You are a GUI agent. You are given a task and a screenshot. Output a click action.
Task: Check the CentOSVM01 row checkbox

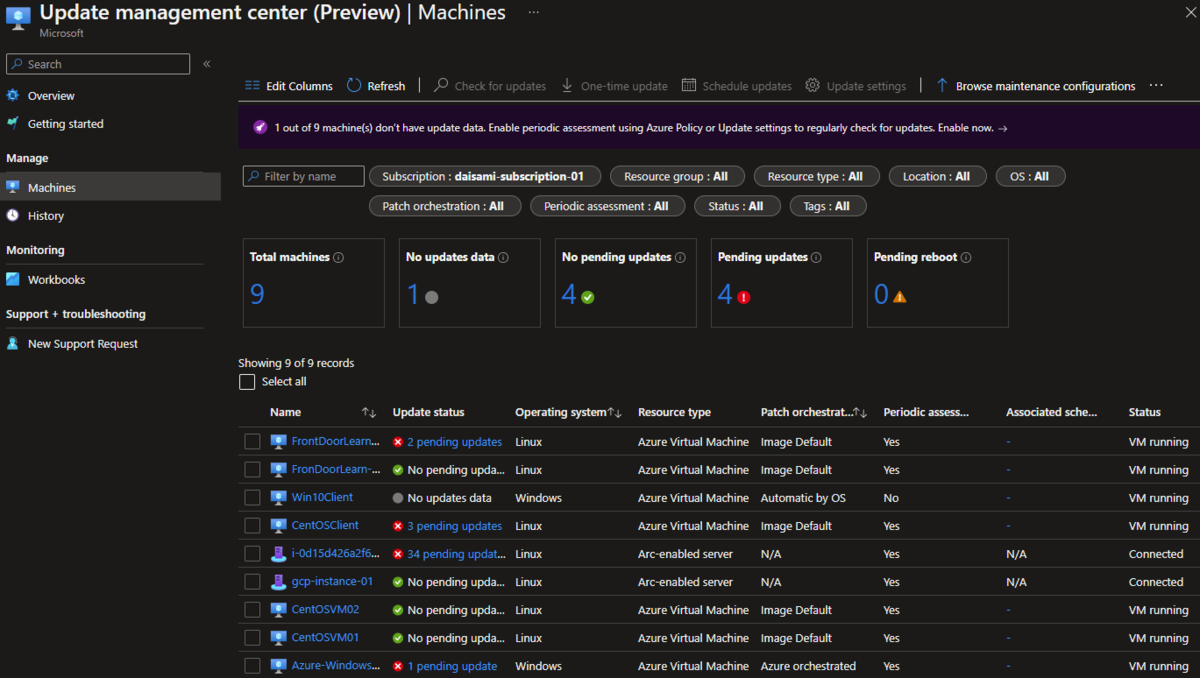tap(252, 638)
